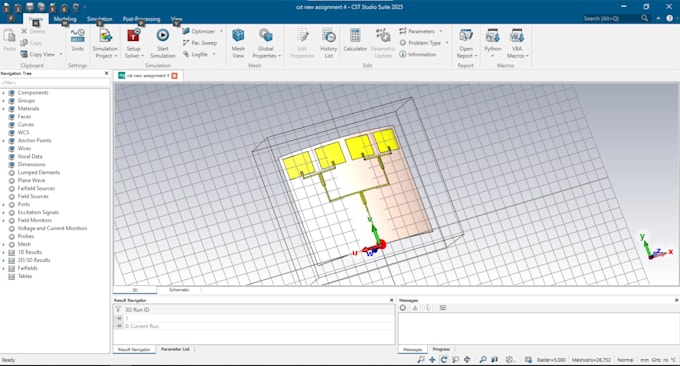Toggle error messages filter in Messages
Screen dimensions: 680x366
tap(403, 308)
